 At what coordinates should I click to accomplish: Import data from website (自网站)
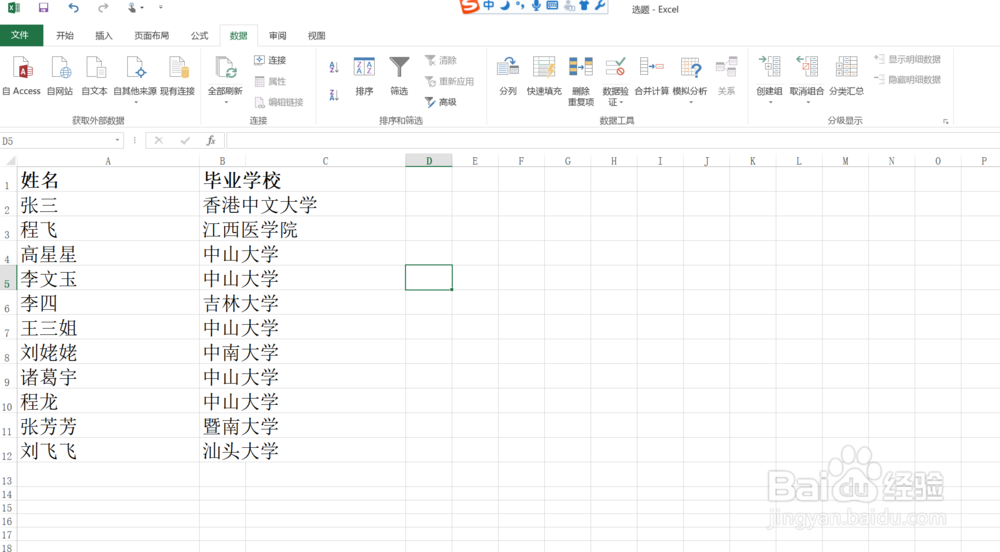tap(60, 76)
